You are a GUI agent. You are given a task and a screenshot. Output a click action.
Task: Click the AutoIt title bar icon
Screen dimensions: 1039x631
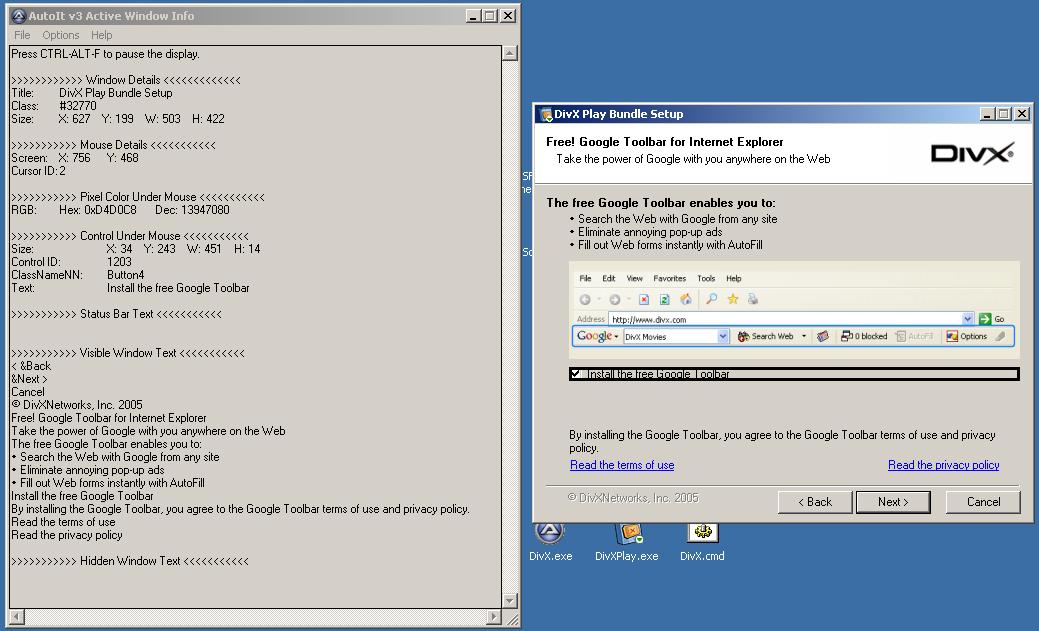(x=19, y=16)
